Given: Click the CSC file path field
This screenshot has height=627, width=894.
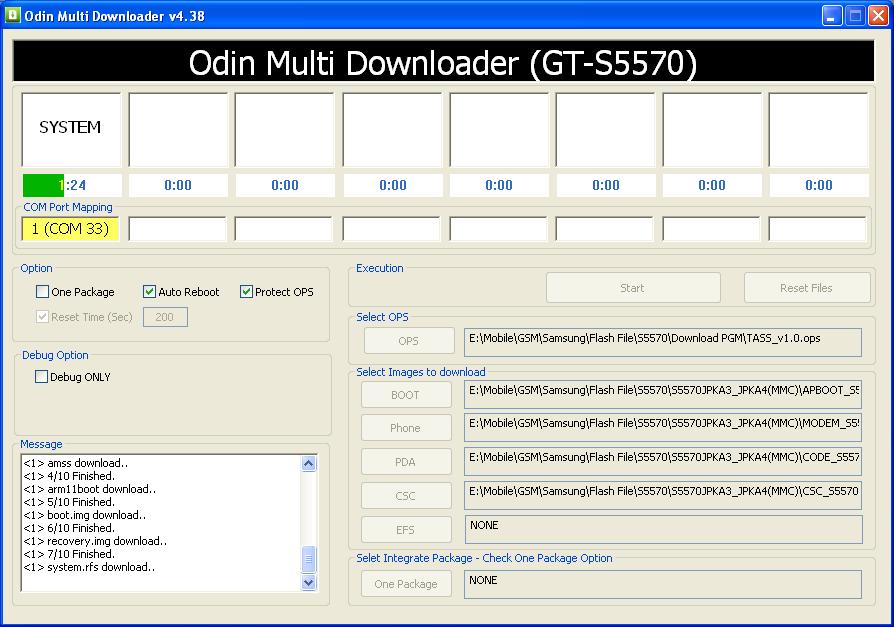Looking at the screenshot, I should pyautogui.click(x=663, y=496).
